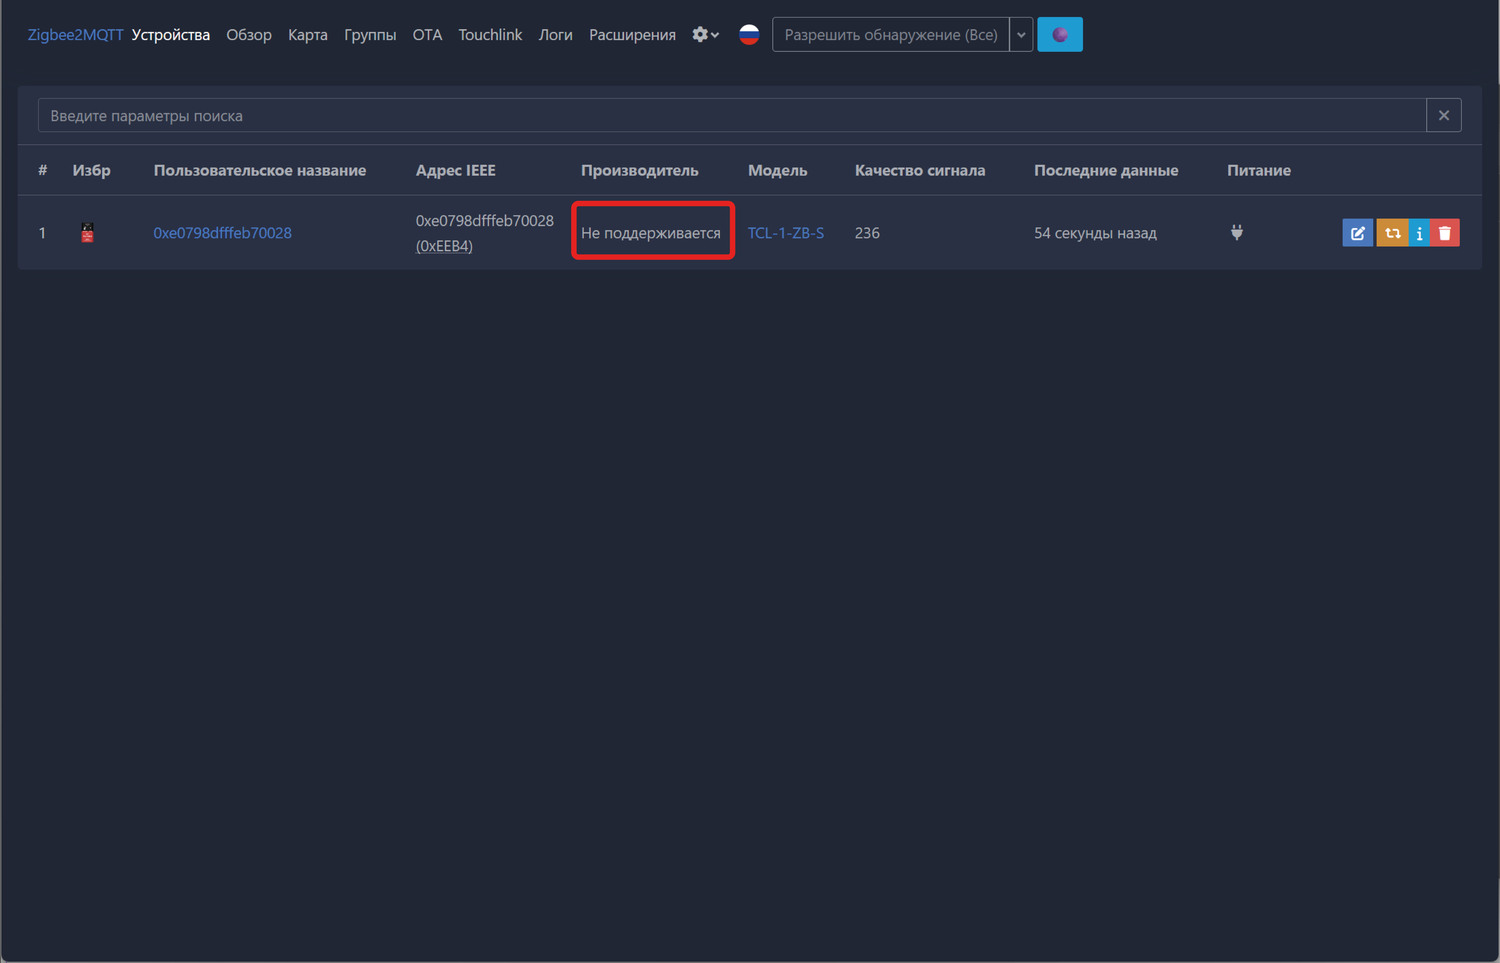Switch to the Группы section
Viewport: 1500px width, 963px height.
[x=370, y=35]
